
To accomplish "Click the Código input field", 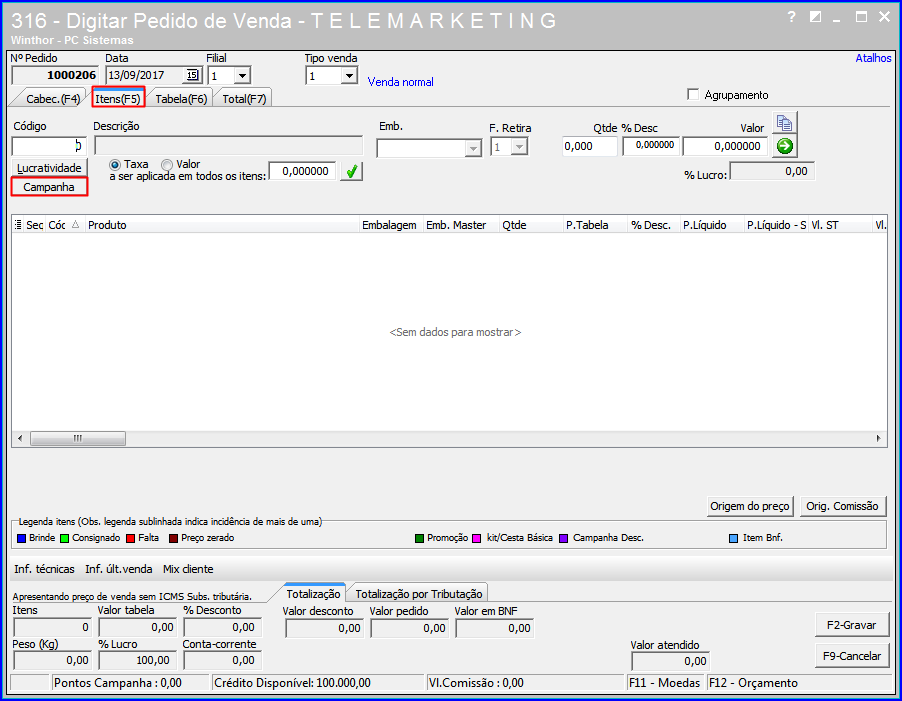I will 48,146.
